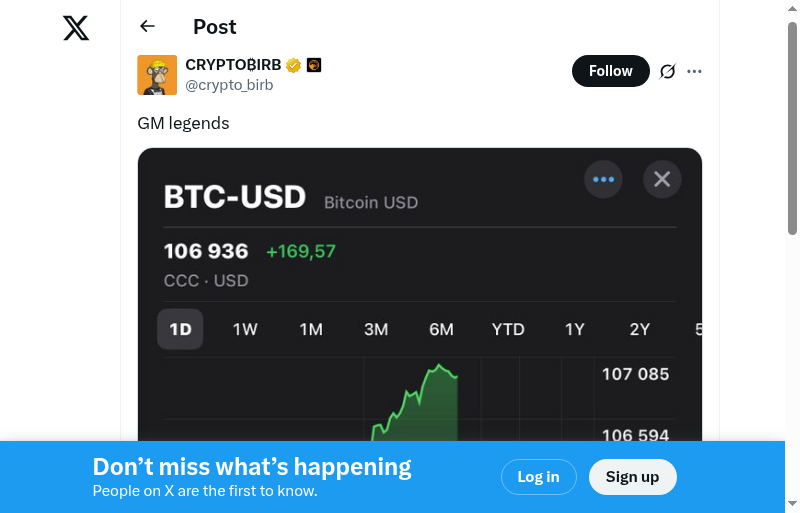Click the blue three-dot chart button
Image resolution: width=800 pixels, height=513 pixels.
click(x=603, y=180)
